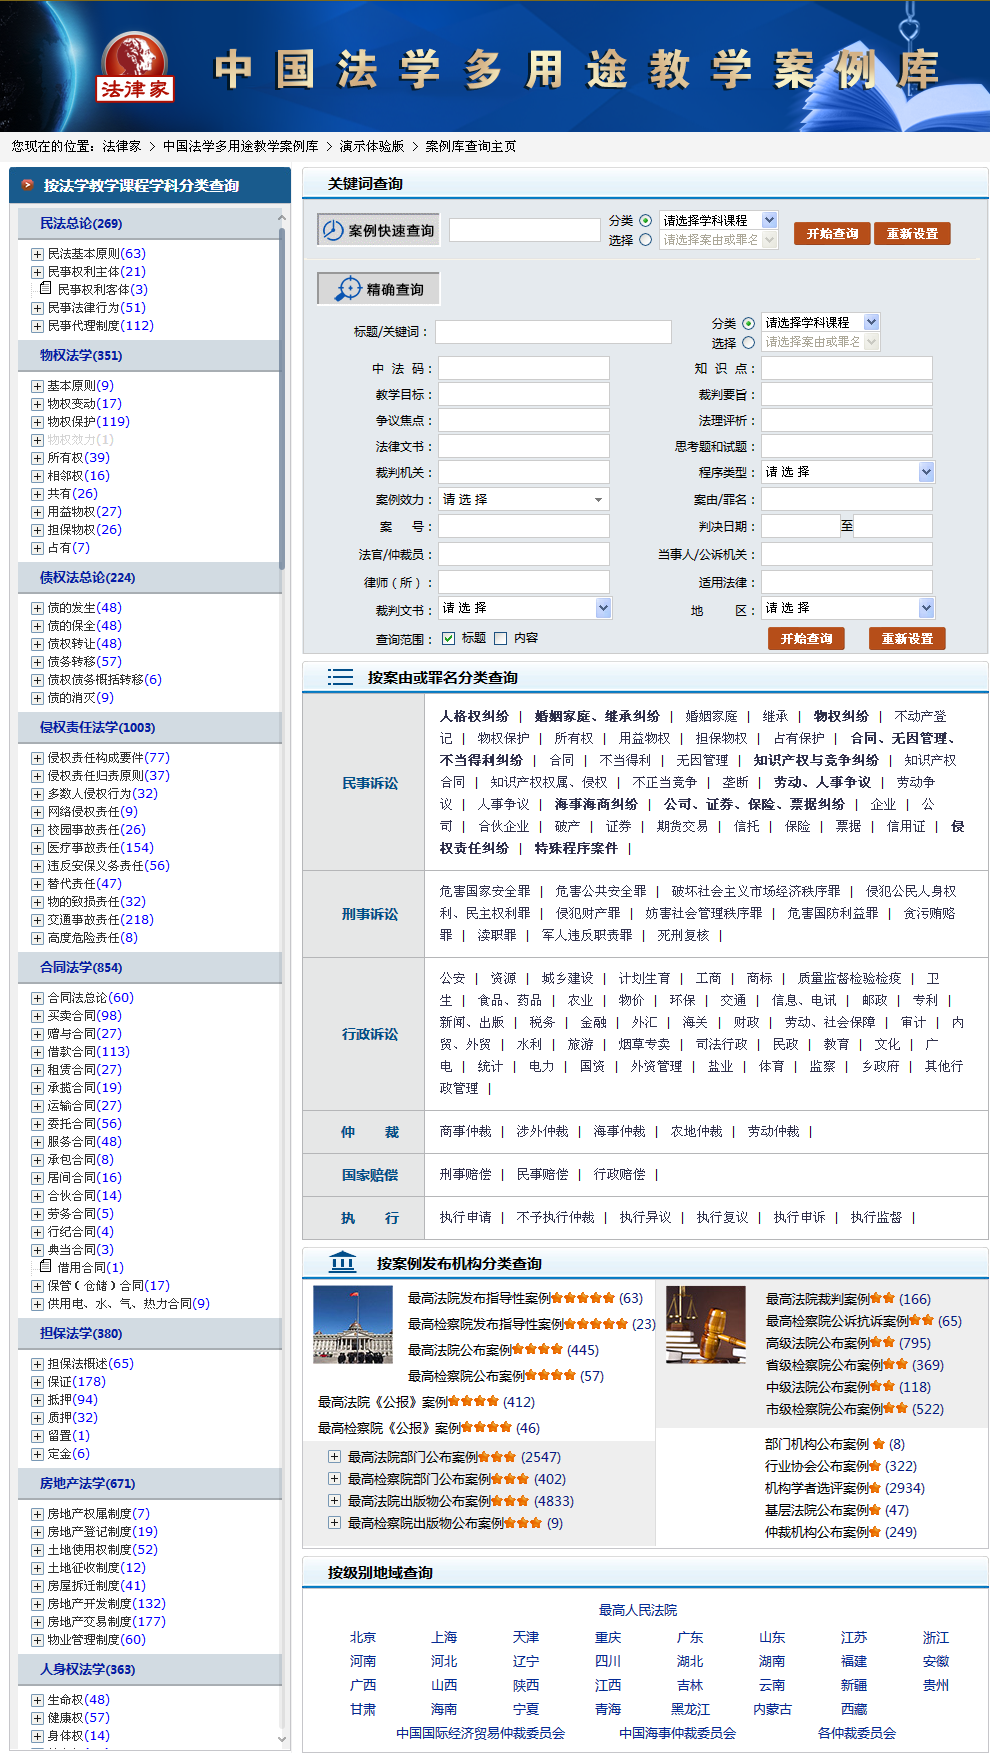Open the 合同法学(854) section header

point(149,967)
